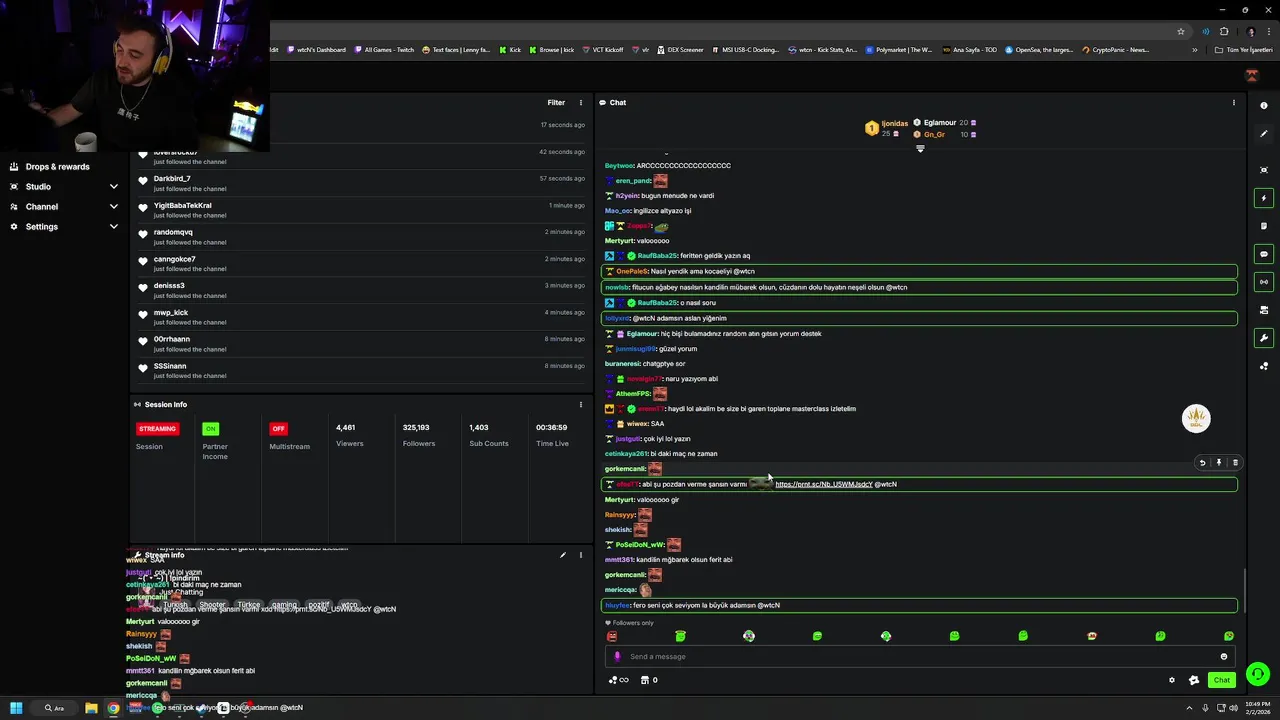1280x720 pixels.
Task: Open the 'wtcN's Dashboard' bookmark
Action: [316, 50]
